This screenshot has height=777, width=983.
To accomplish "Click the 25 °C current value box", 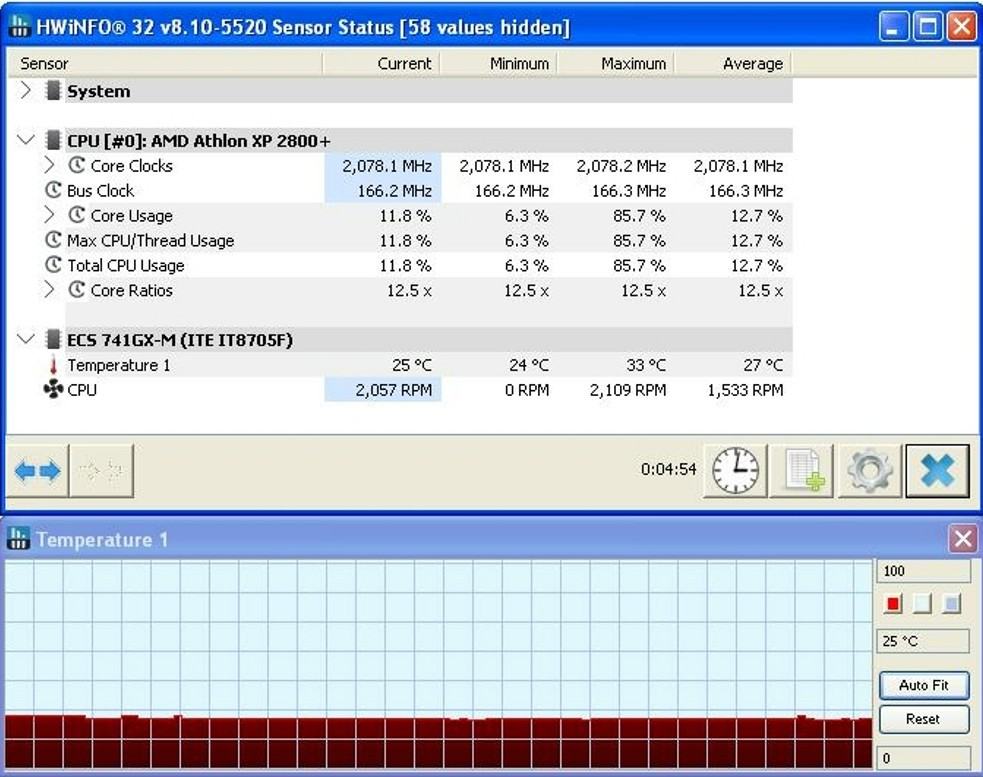I will click(923, 641).
